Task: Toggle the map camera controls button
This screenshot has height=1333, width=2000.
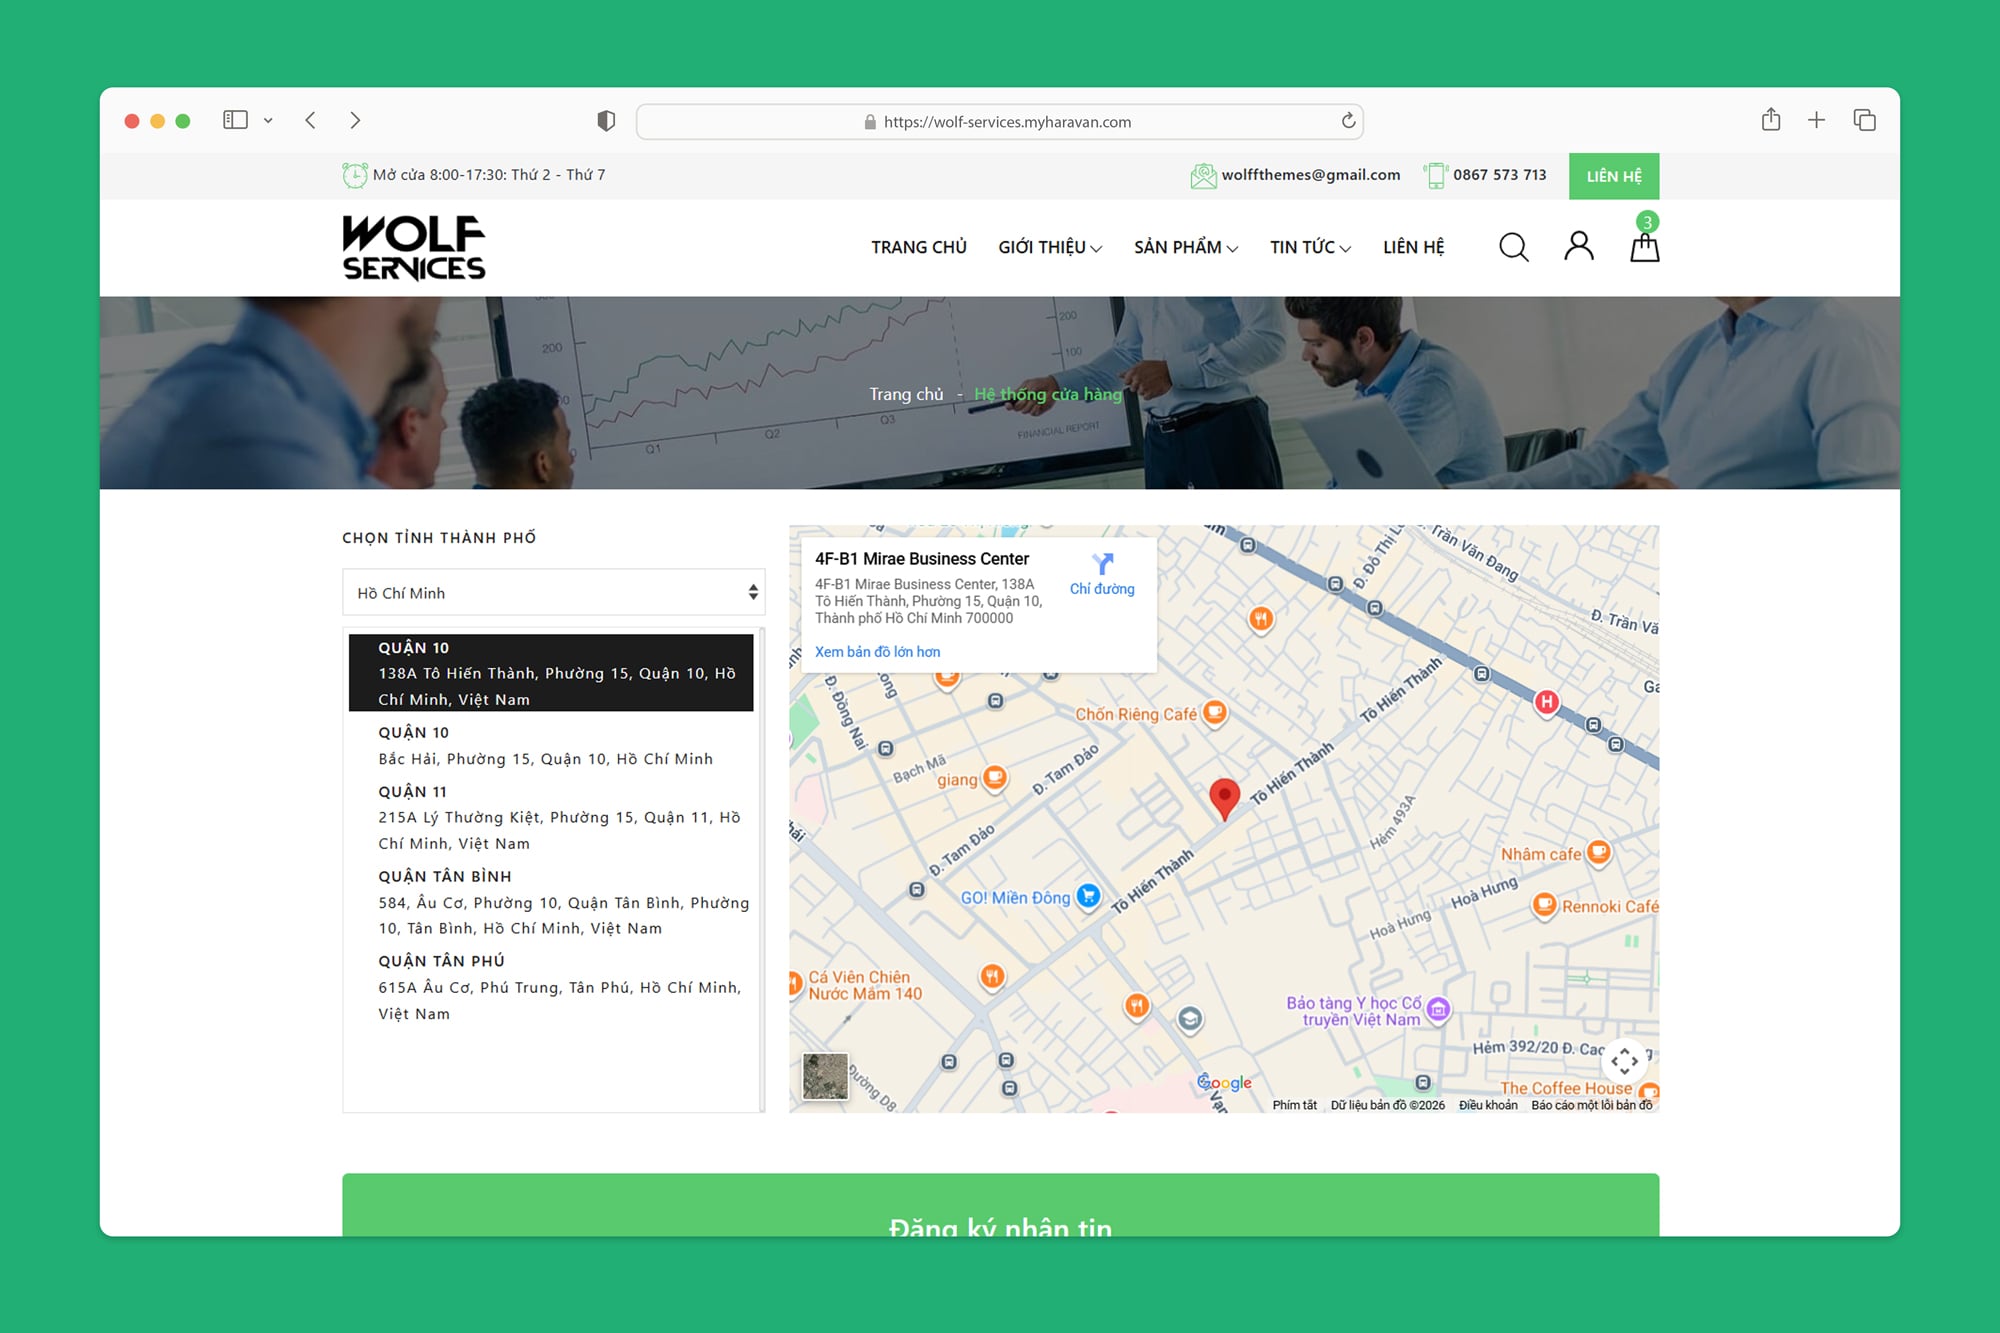Action: tap(1623, 1060)
